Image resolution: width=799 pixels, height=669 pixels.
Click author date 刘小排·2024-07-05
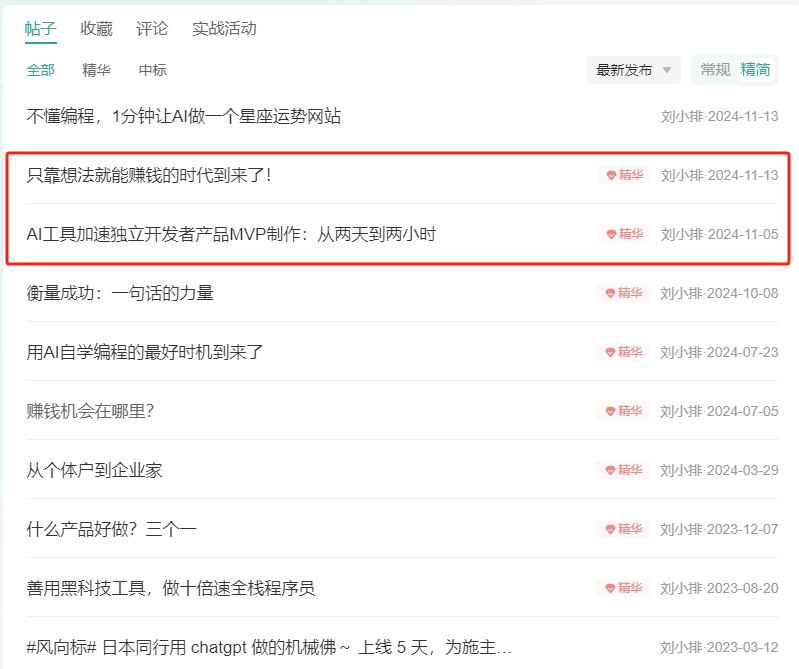point(719,411)
